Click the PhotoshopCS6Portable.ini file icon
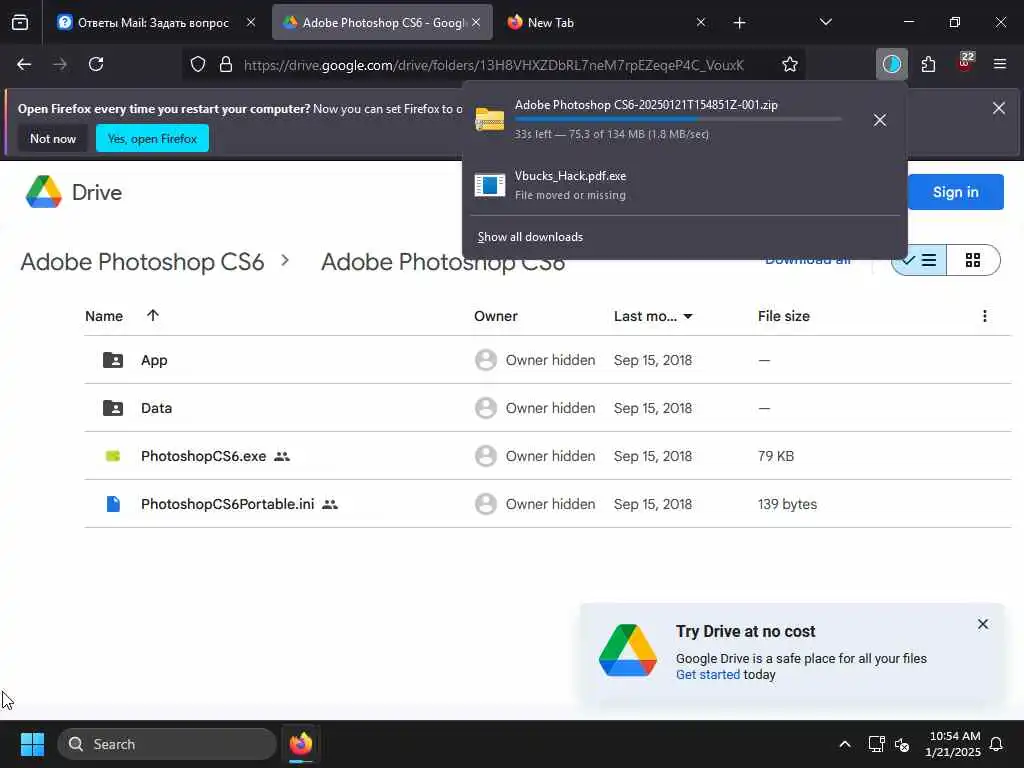 pos(113,504)
